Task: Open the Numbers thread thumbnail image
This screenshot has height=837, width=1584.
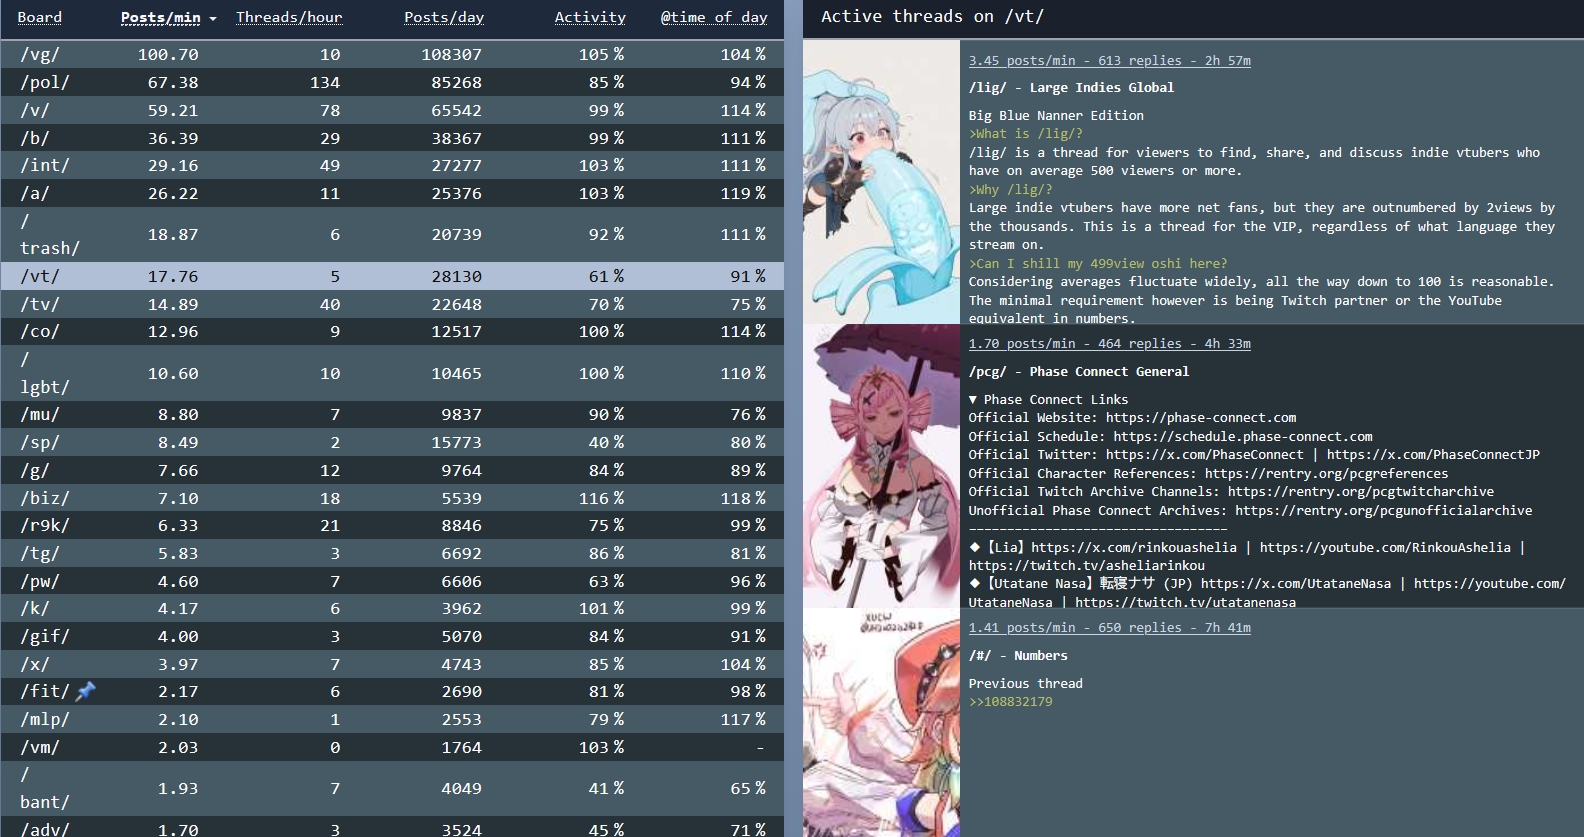Action: [x=881, y=722]
